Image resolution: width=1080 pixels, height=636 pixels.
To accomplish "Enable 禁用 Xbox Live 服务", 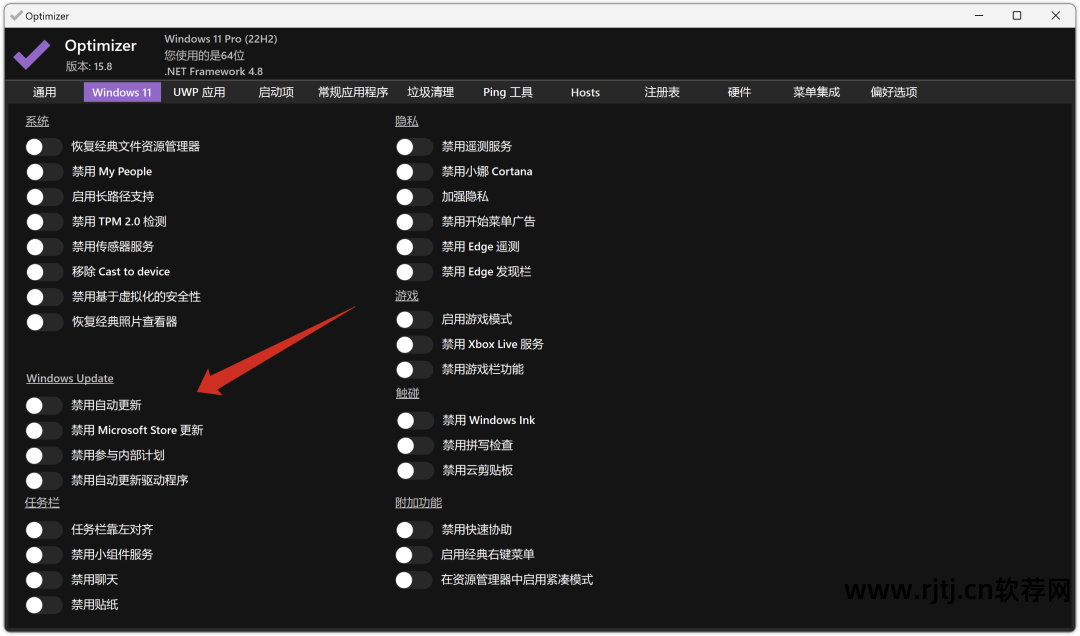I will pyautogui.click(x=414, y=343).
